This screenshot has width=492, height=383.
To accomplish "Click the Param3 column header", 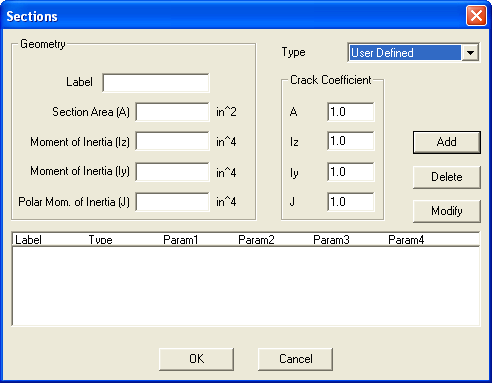I will point(349,240).
